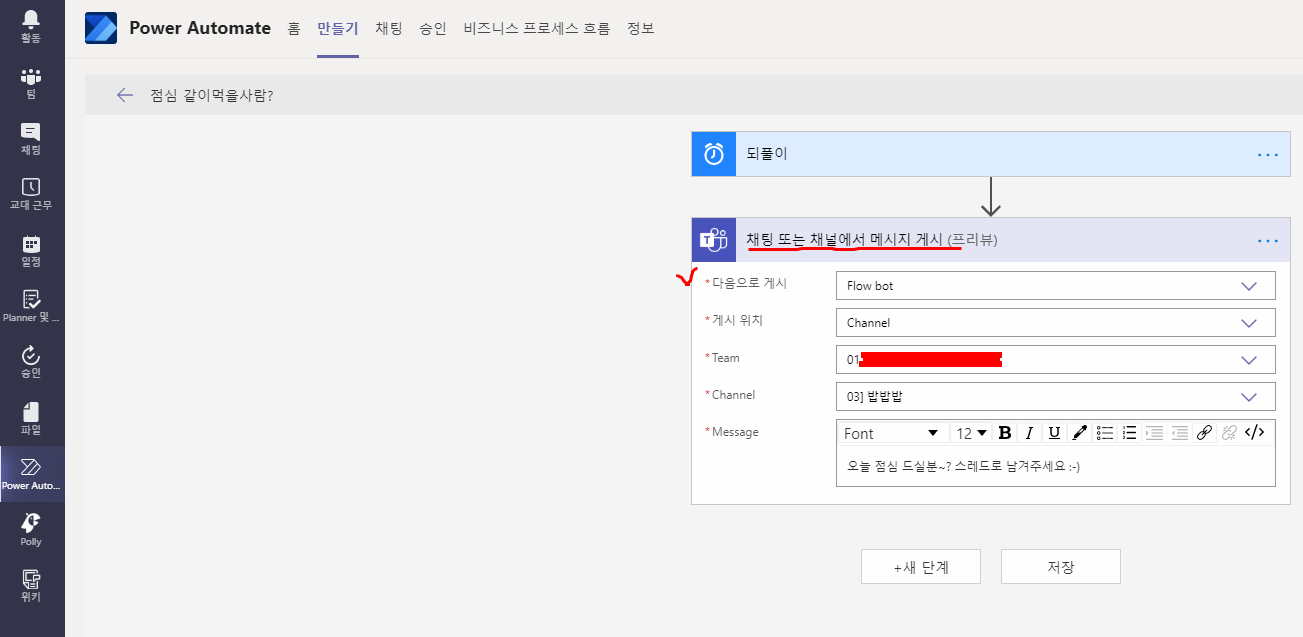Viewport: 1303px width, 637px height.
Task: Click the +새 단계 button
Action: 921,567
